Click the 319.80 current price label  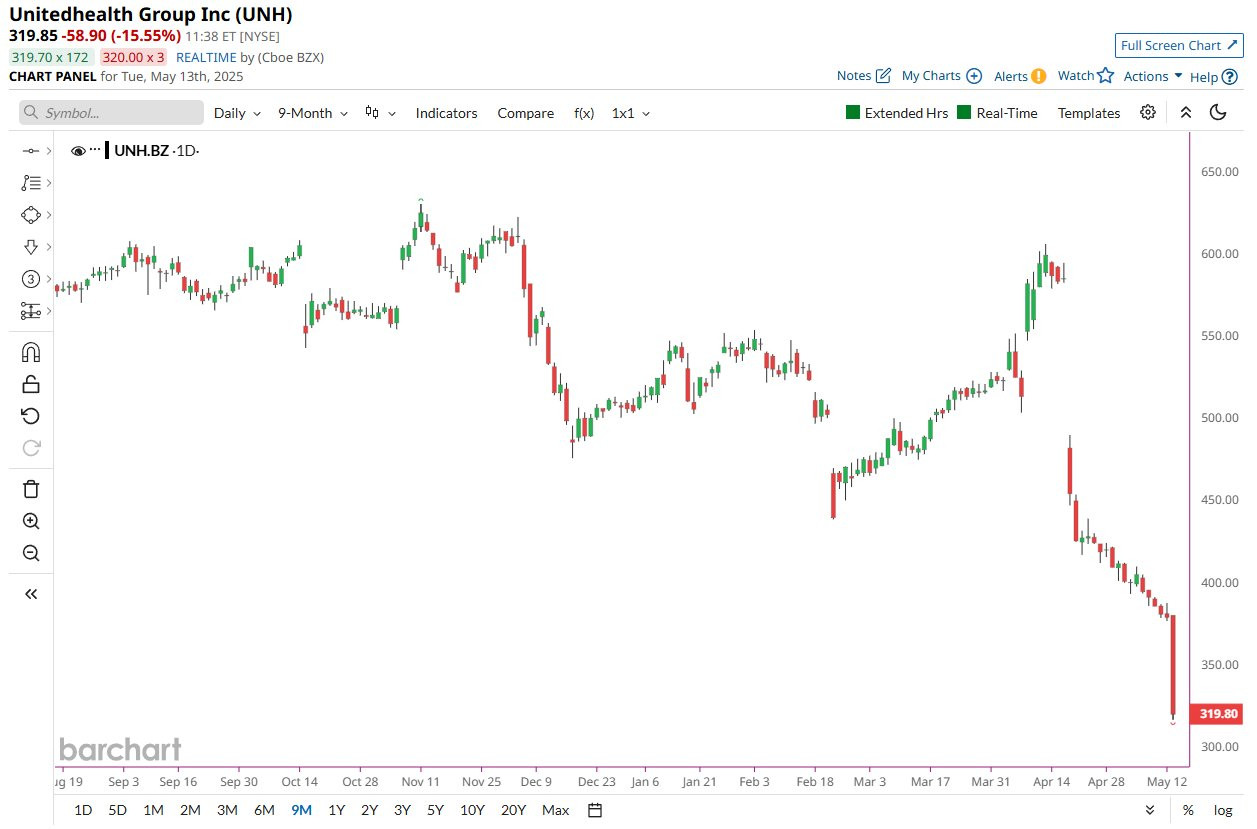(x=1217, y=714)
